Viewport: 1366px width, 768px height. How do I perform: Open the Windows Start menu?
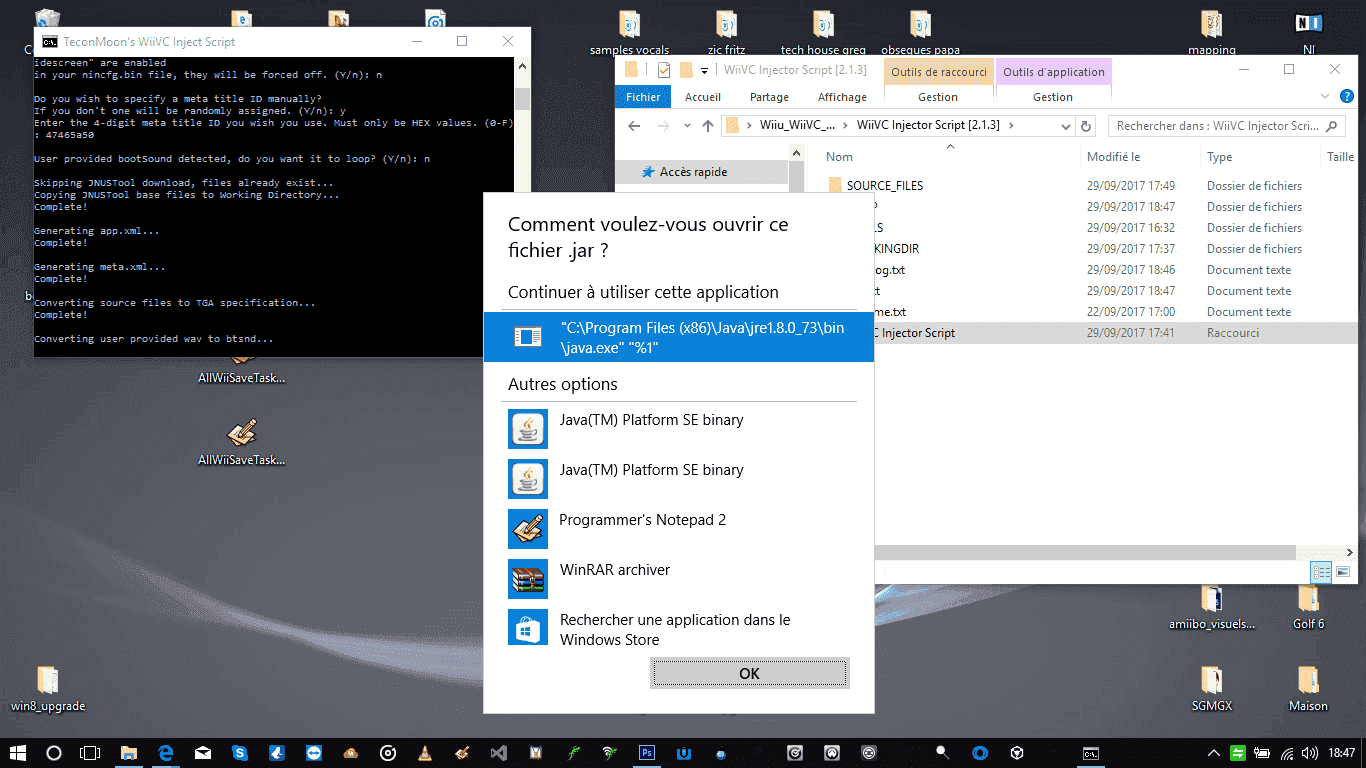tap(18, 753)
